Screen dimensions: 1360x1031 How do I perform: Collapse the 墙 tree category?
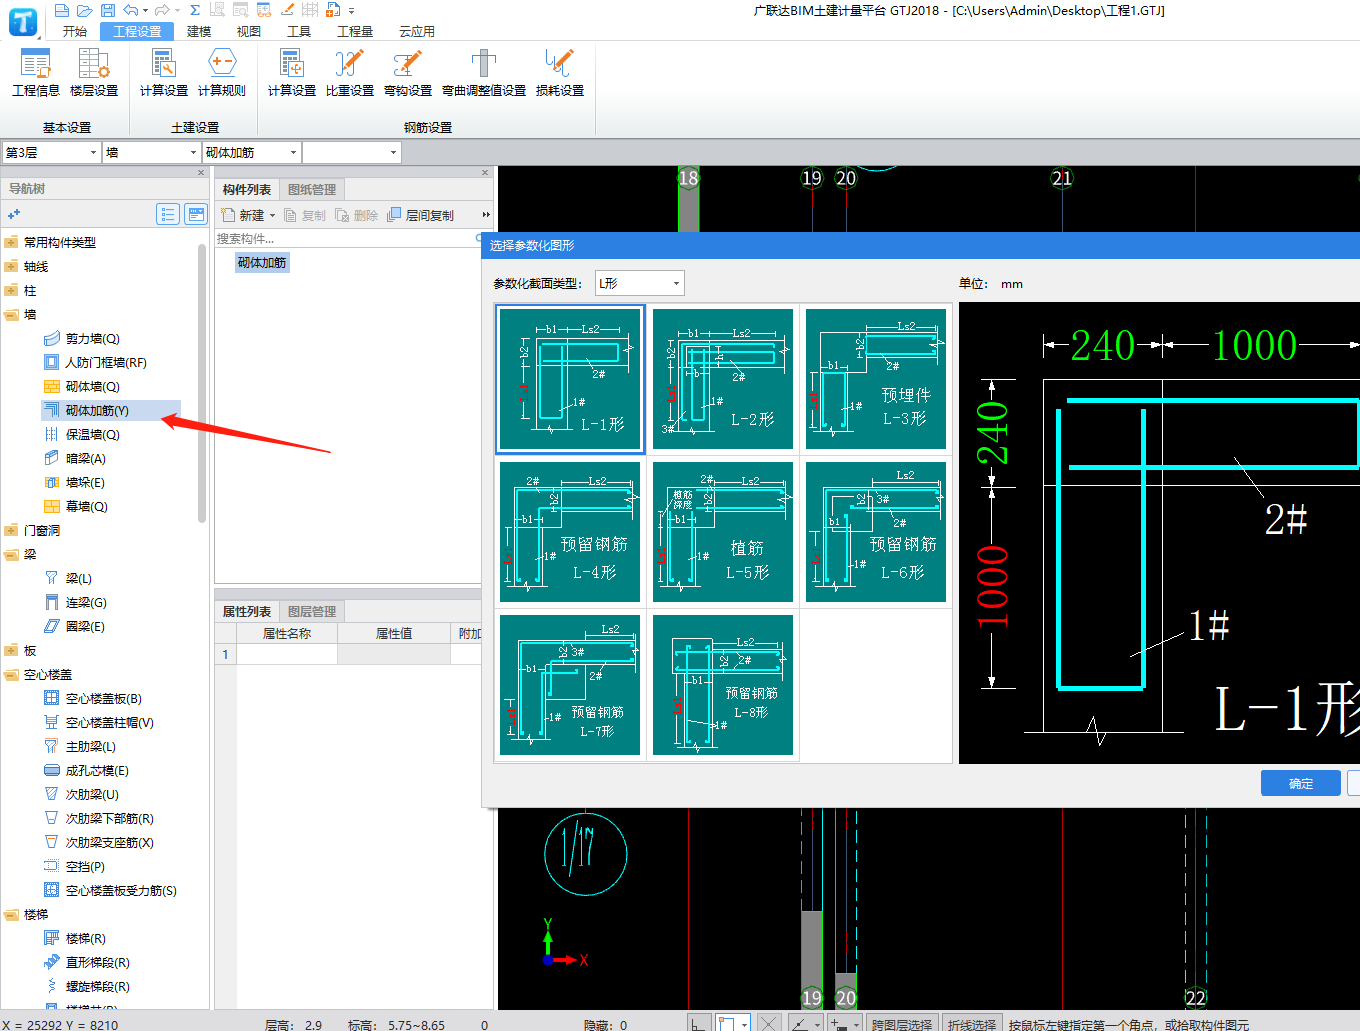(11, 314)
